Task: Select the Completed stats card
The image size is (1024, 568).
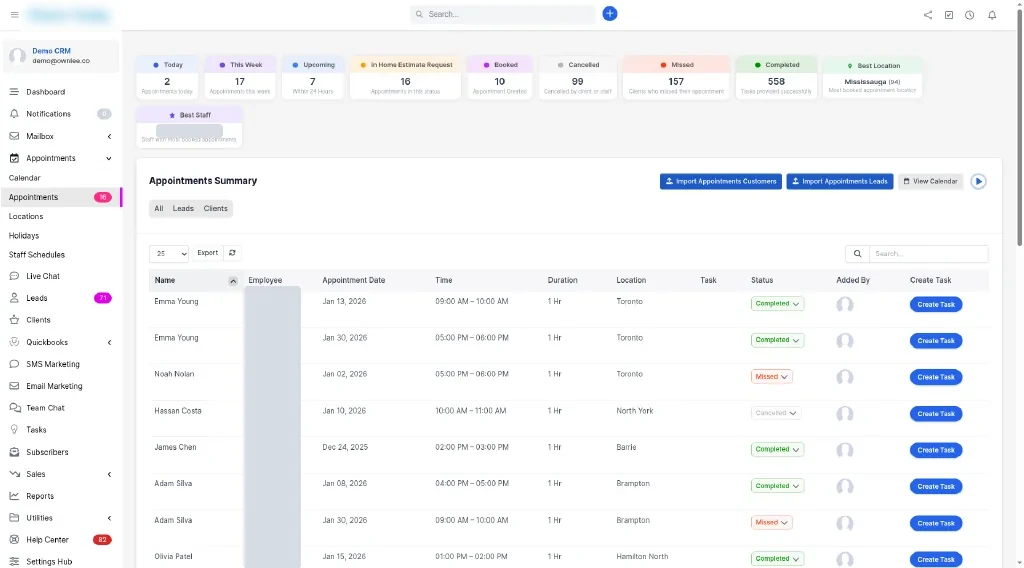Action: click(x=776, y=77)
